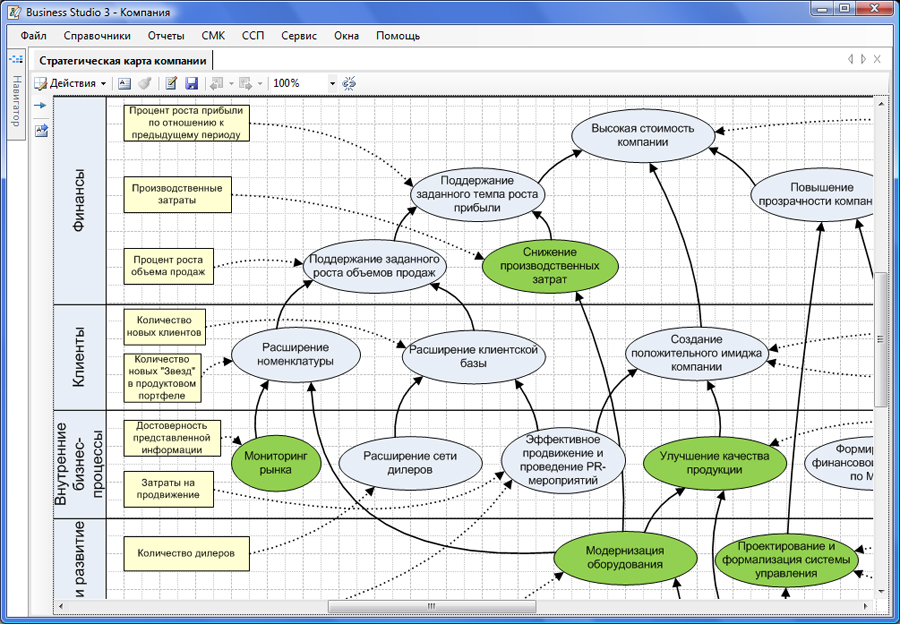Open the Справочники menu
Viewport: 900px width, 624px height.
tap(104, 36)
